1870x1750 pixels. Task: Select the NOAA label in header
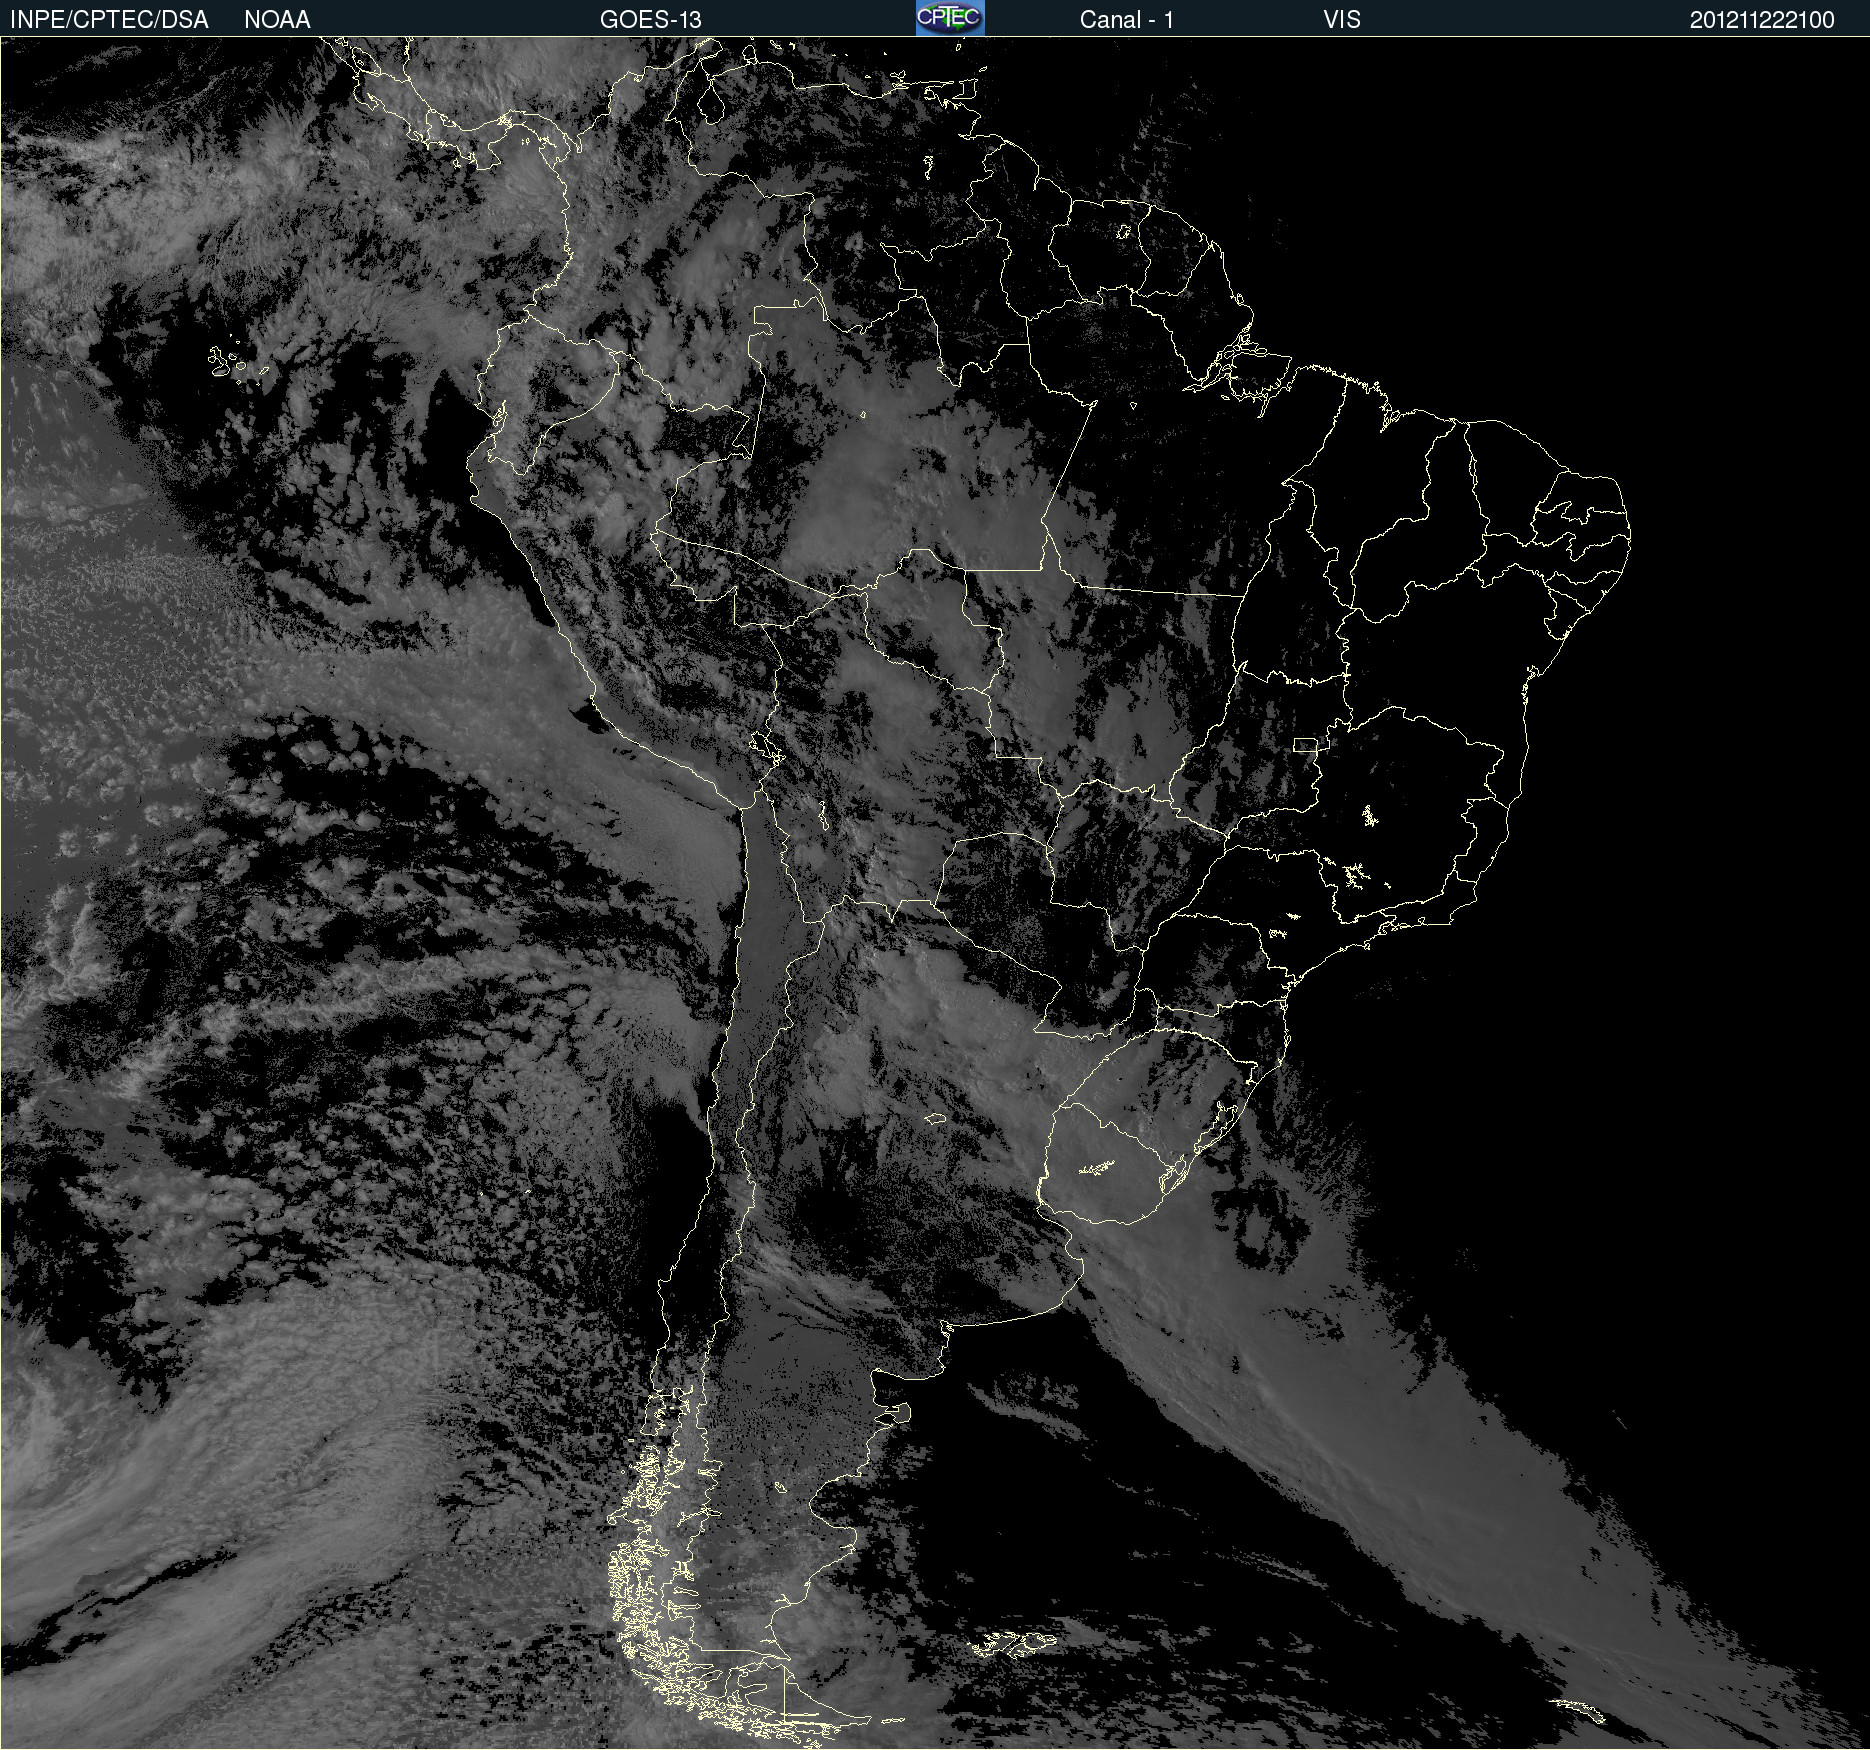coord(277,19)
